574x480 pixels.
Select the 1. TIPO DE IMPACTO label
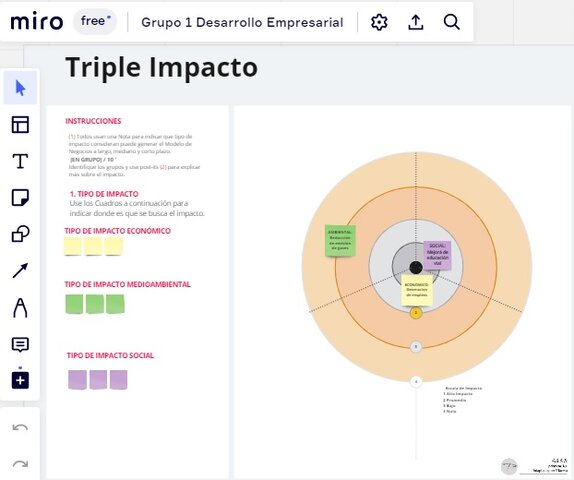pos(104,194)
